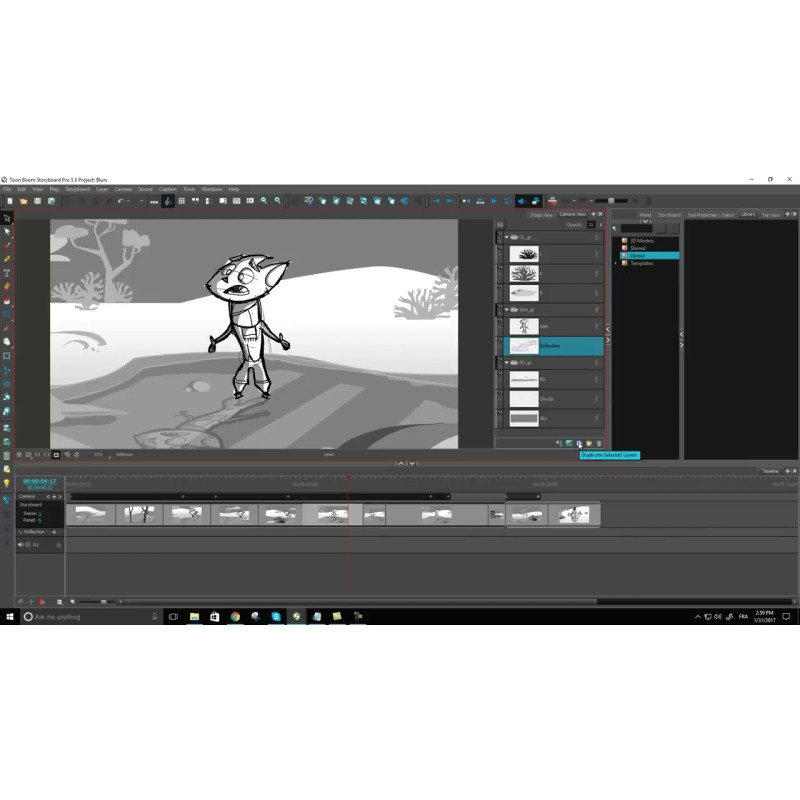Open the Storyboard menu

click(77, 189)
